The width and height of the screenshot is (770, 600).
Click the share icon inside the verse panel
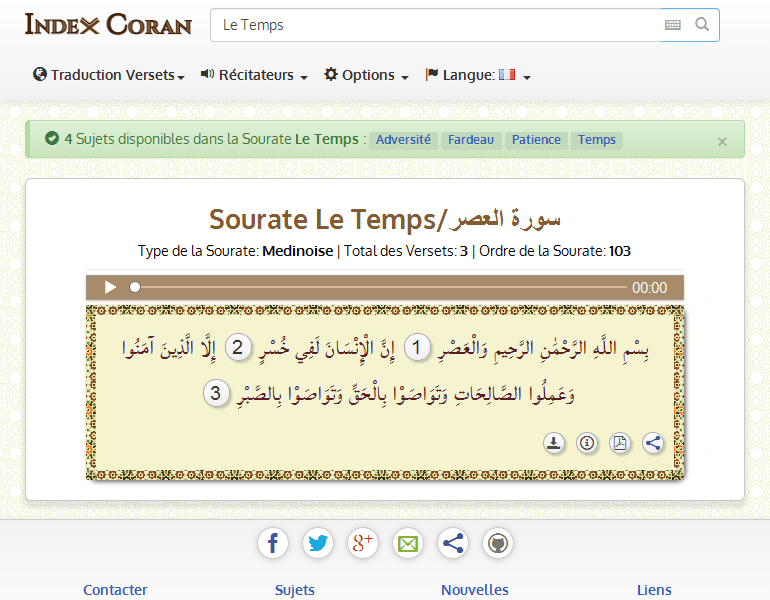pyautogui.click(x=653, y=443)
